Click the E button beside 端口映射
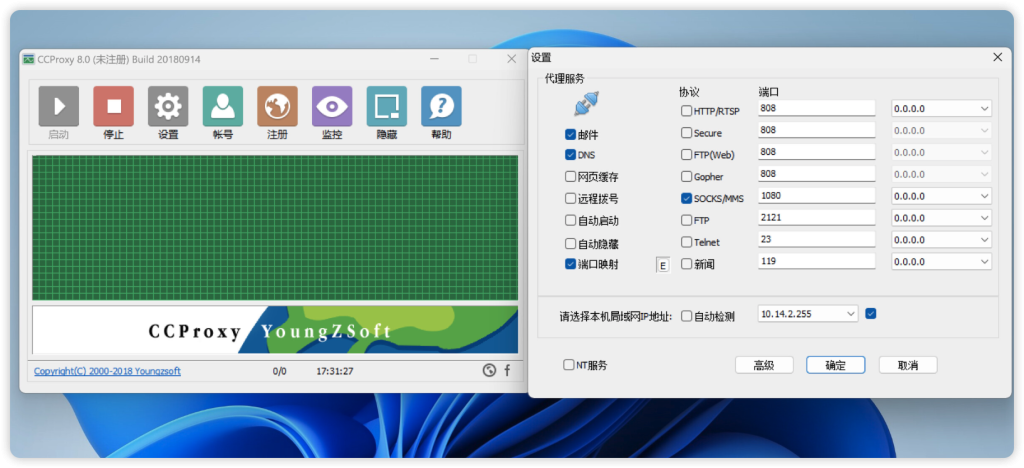 coord(663,265)
